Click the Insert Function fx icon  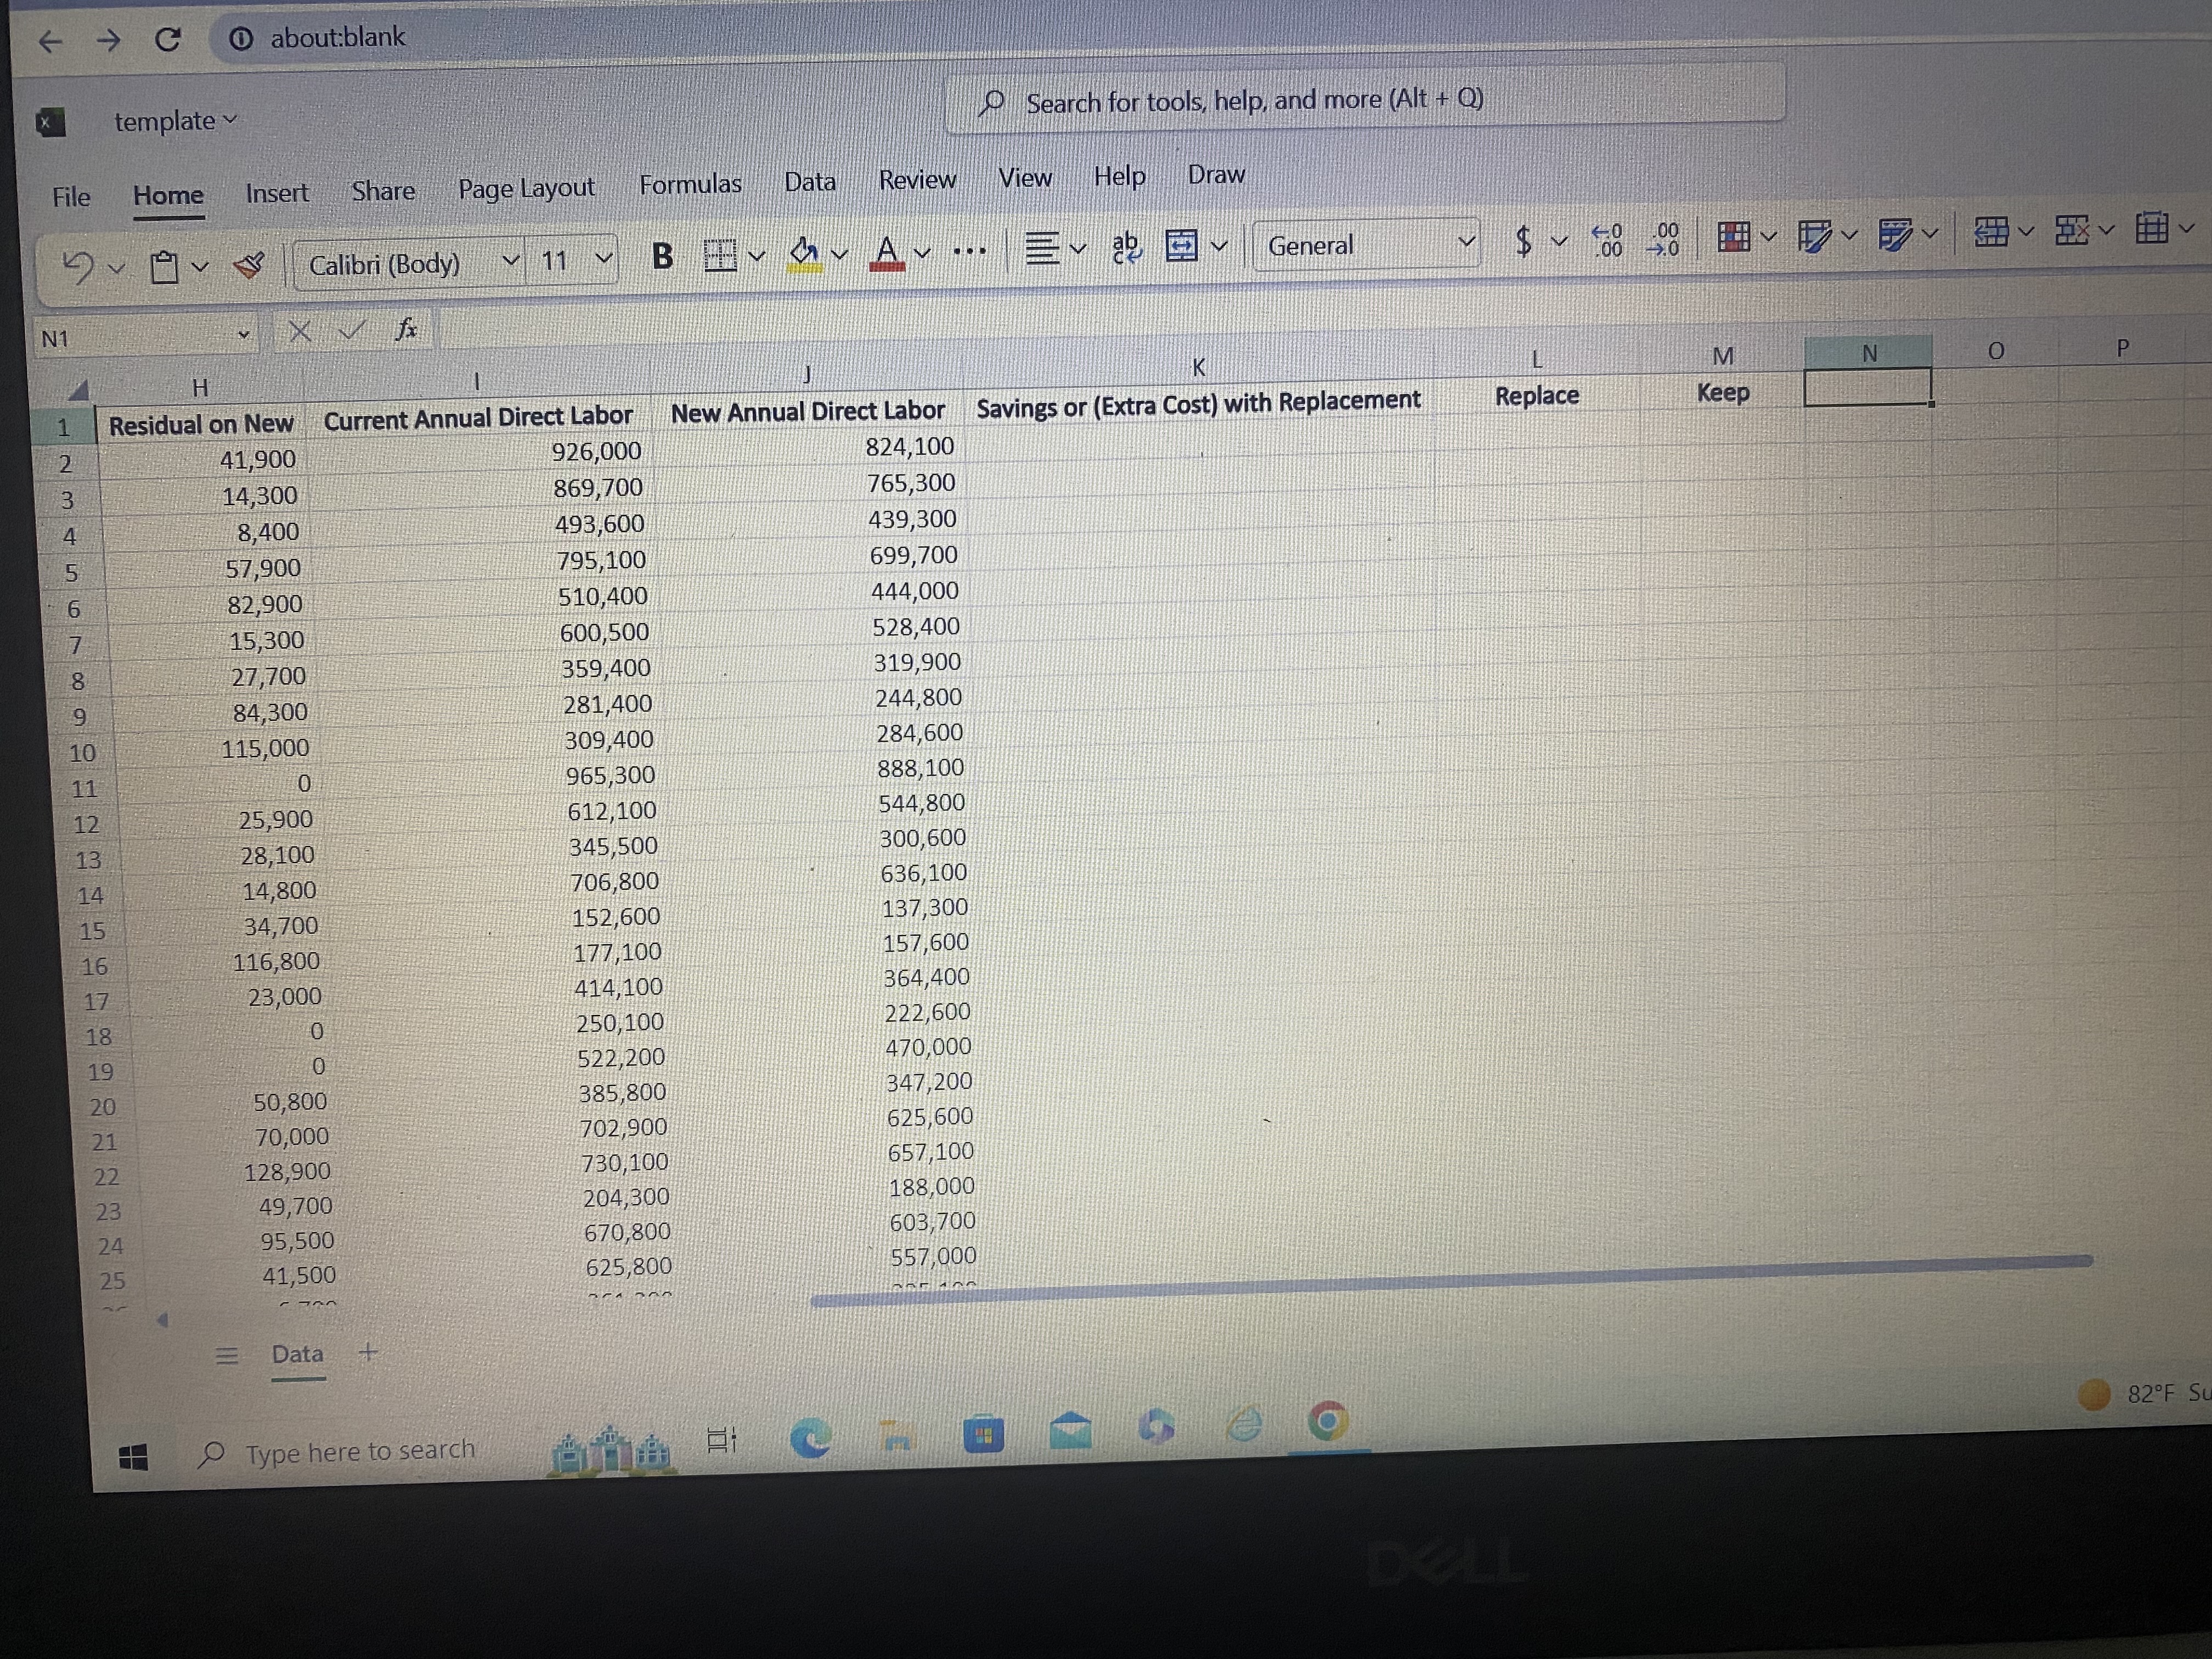(x=406, y=329)
